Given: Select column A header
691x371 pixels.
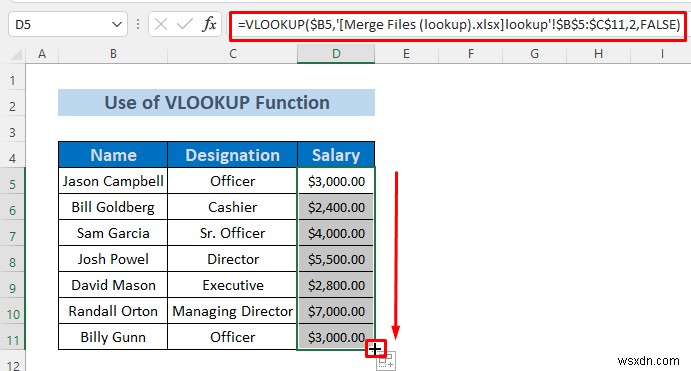Looking at the screenshot, I should [x=42, y=54].
